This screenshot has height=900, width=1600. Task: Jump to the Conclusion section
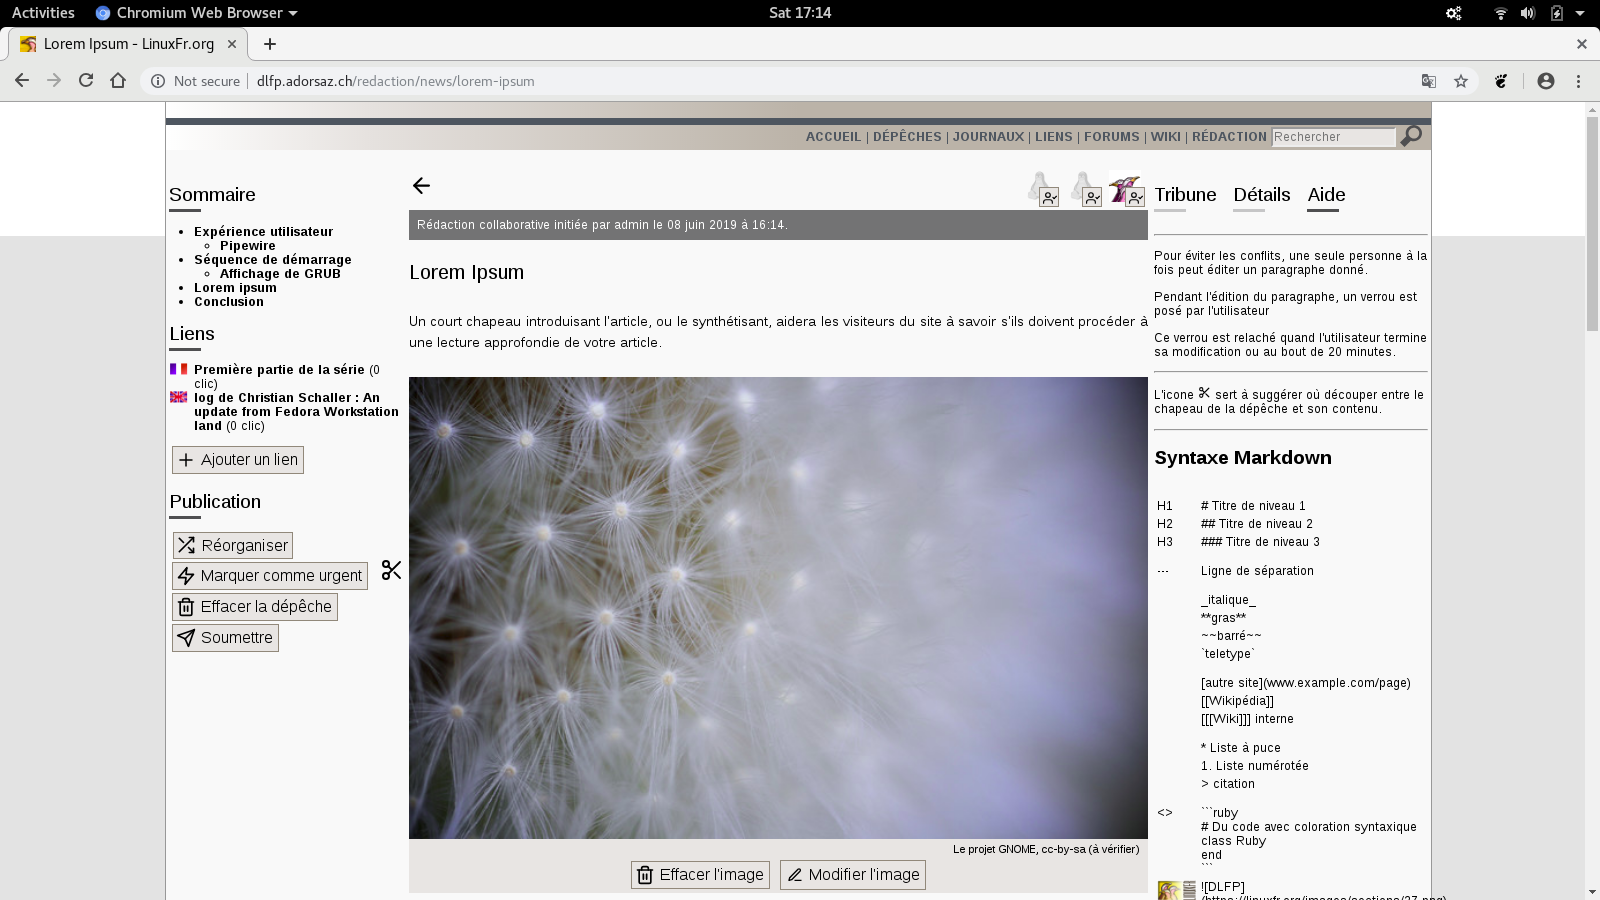pyautogui.click(x=229, y=301)
